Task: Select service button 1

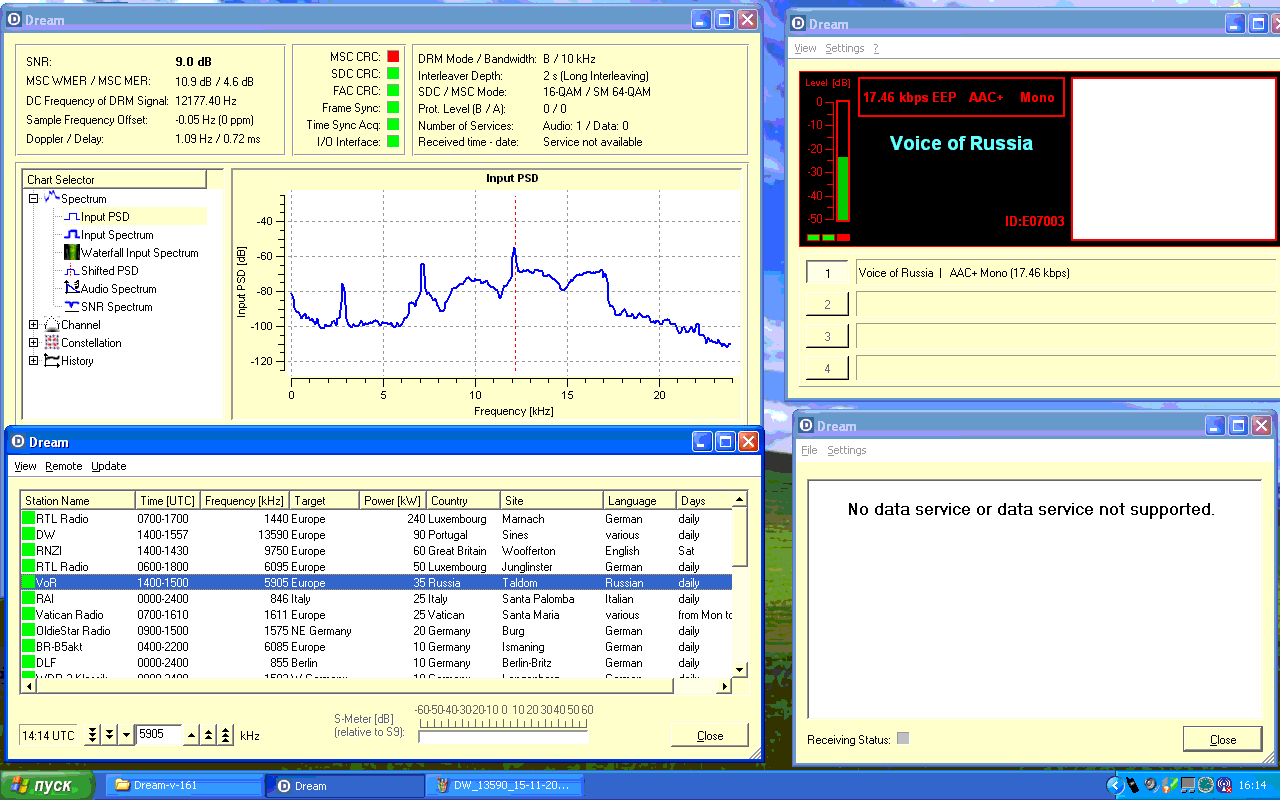Action: [827, 273]
